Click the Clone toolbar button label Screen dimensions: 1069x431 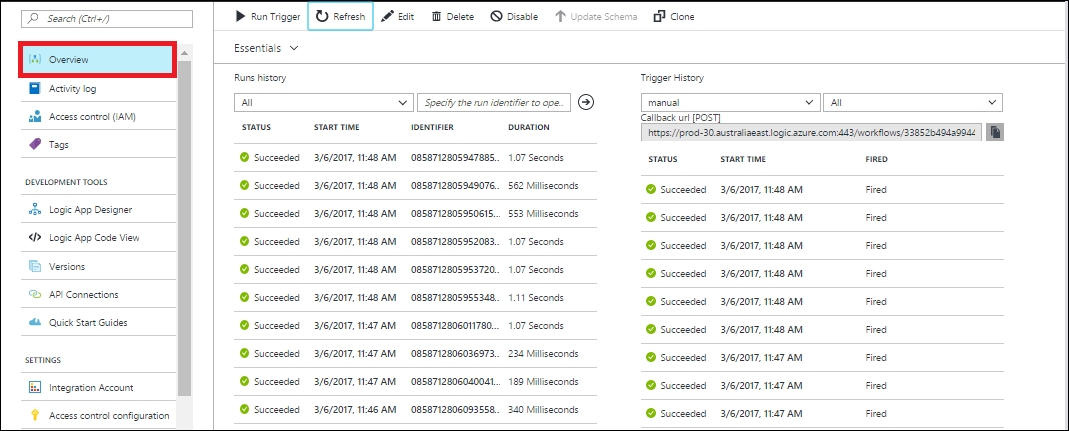(x=682, y=17)
